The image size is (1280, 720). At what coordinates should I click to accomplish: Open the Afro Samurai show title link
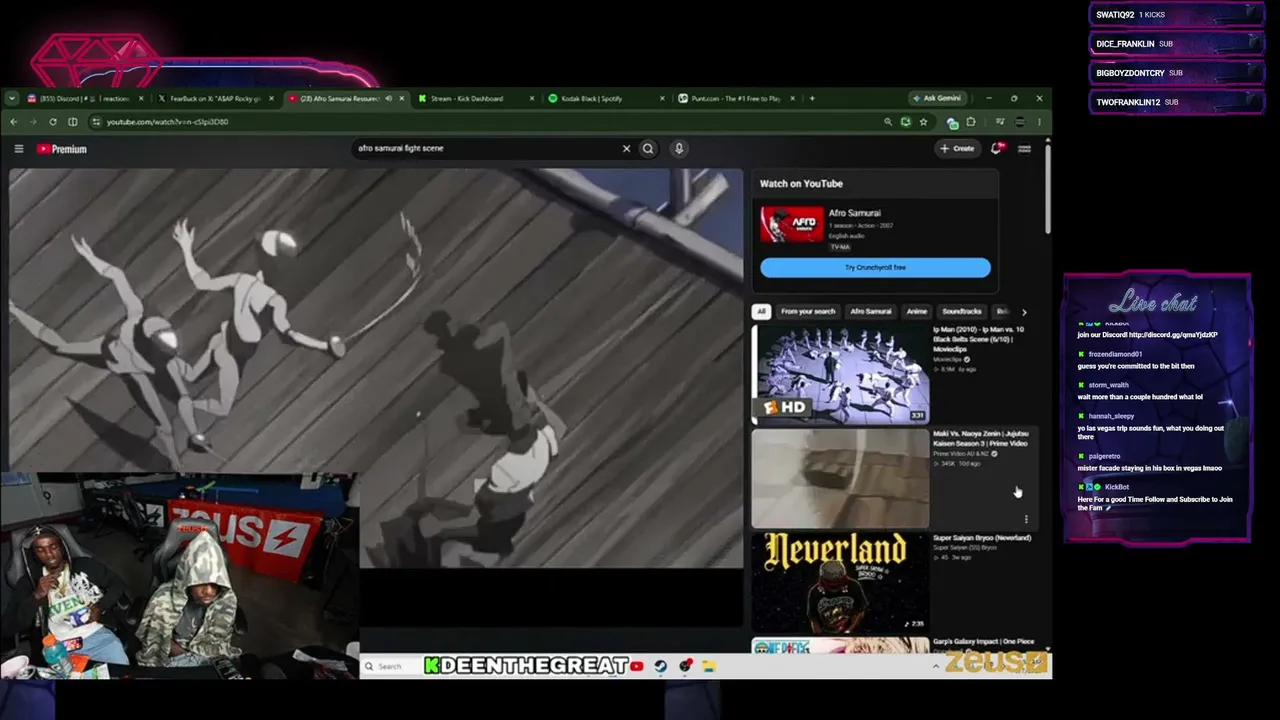click(x=855, y=213)
